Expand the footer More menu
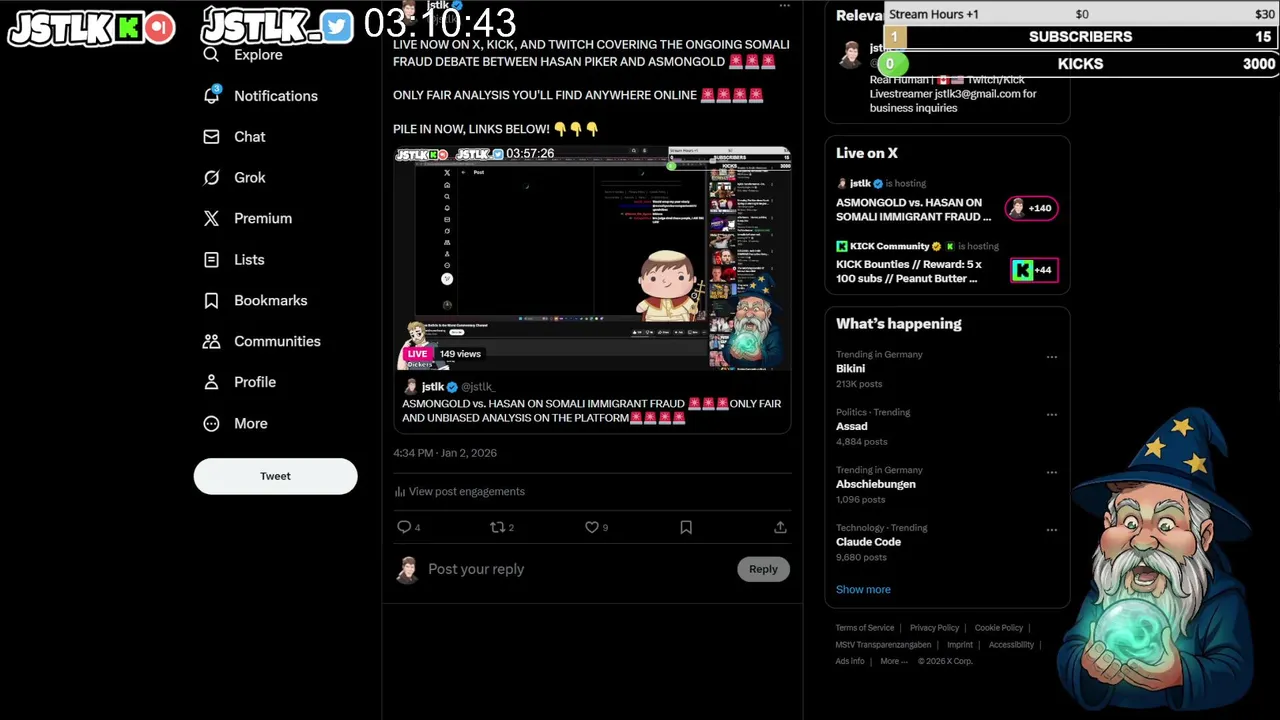 pyautogui.click(x=892, y=662)
